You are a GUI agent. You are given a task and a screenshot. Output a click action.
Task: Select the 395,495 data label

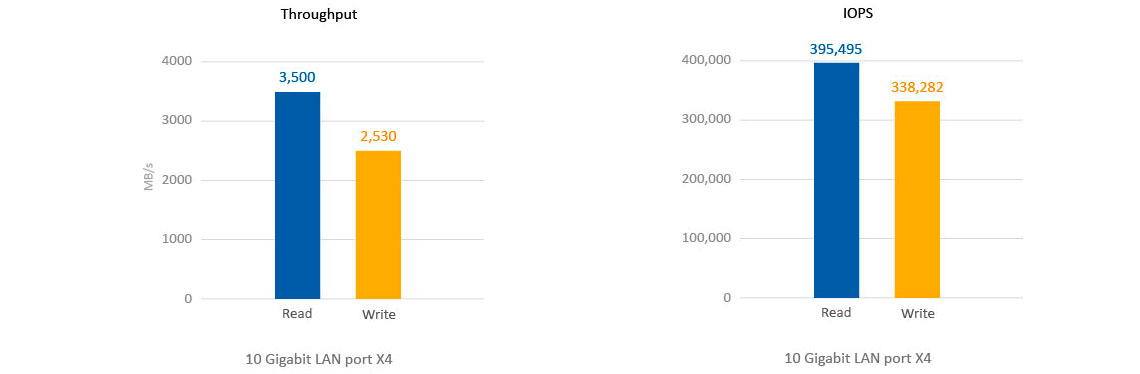point(836,49)
